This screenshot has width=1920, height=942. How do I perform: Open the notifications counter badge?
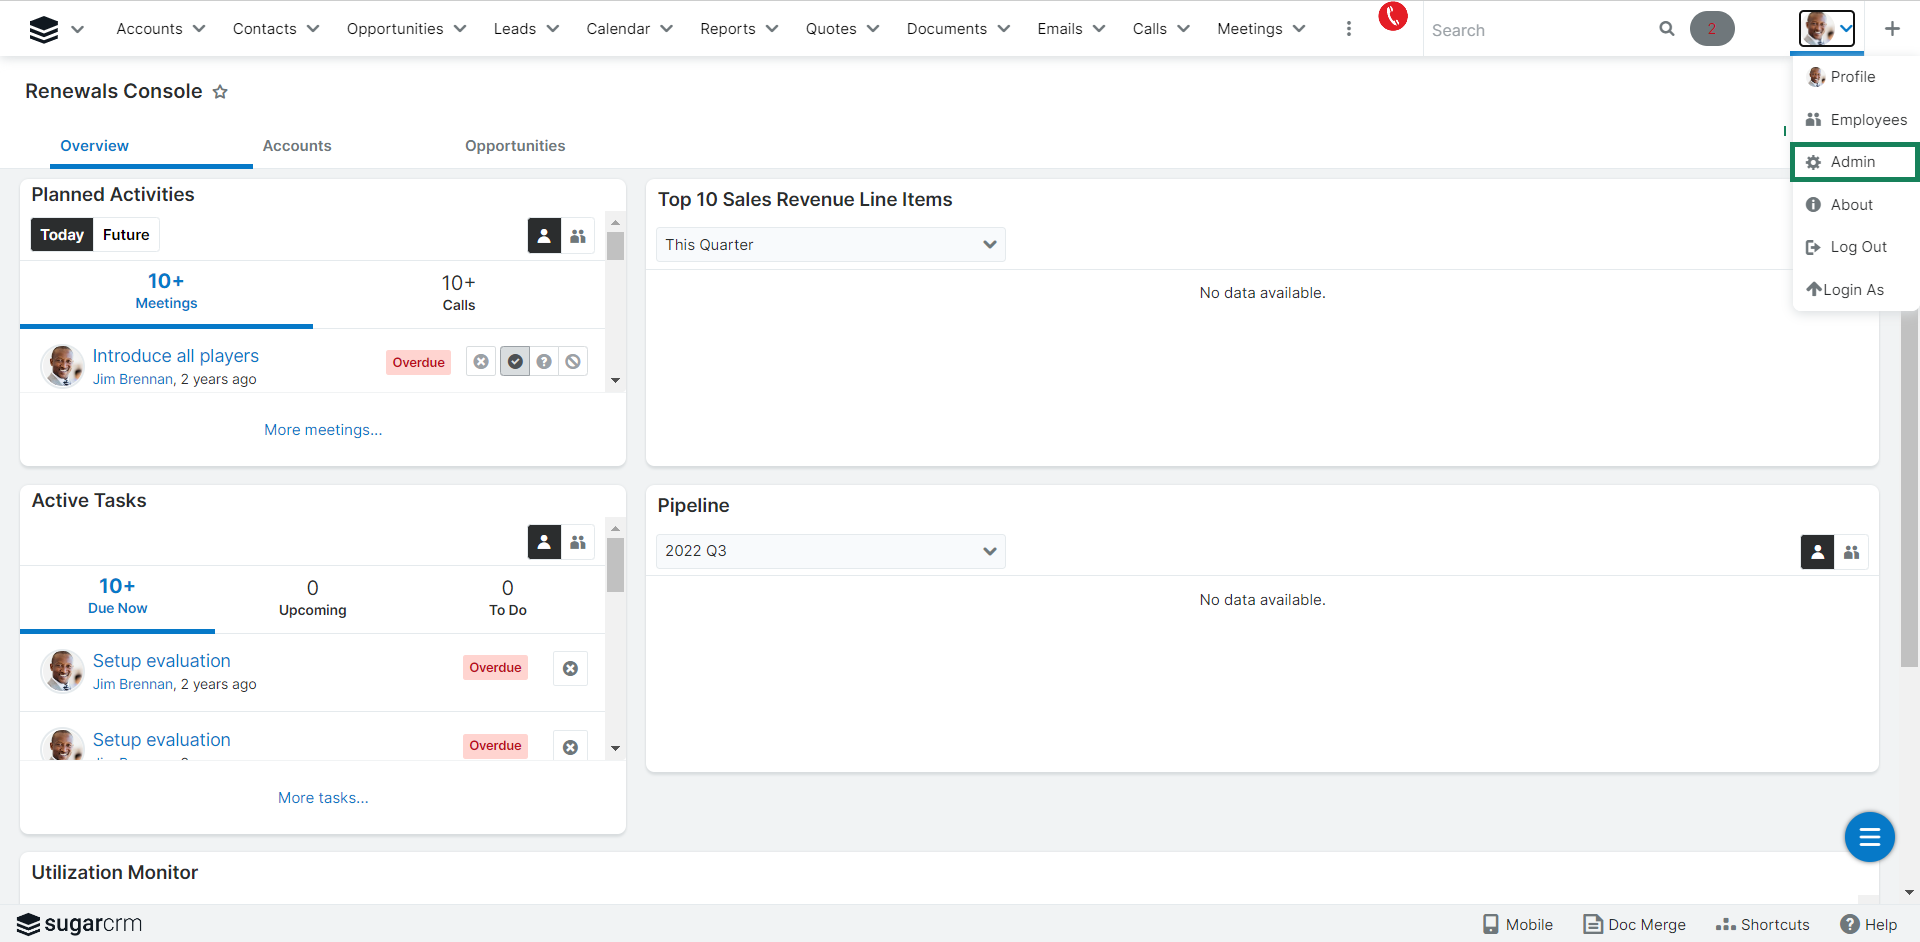[x=1711, y=29]
